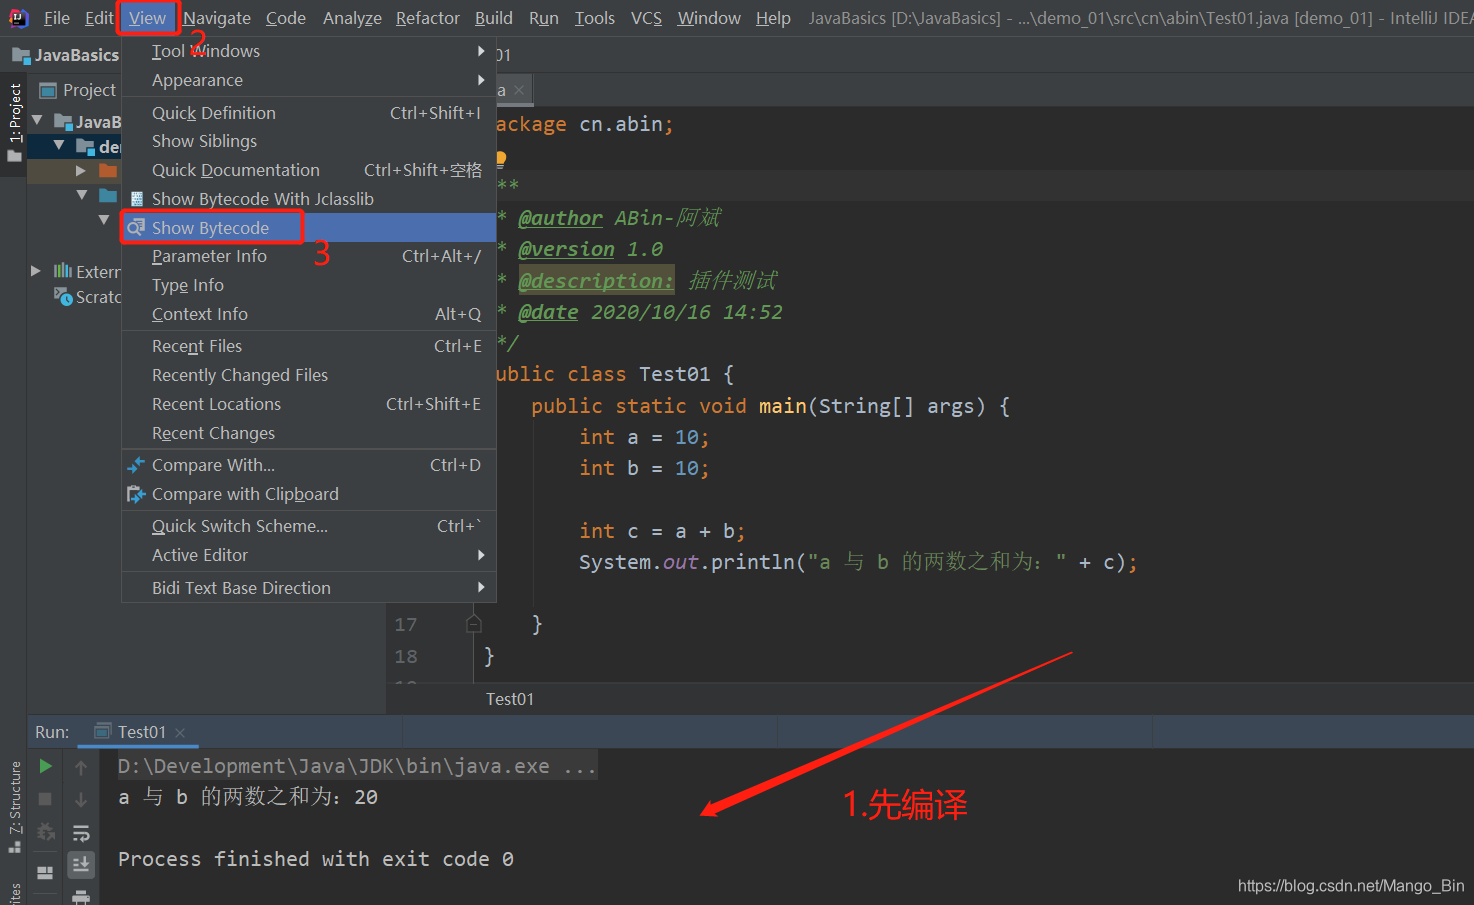This screenshot has height=905, width=1474.
Task: Choose Parameter Info menu entry
Action: click(309, 256)
